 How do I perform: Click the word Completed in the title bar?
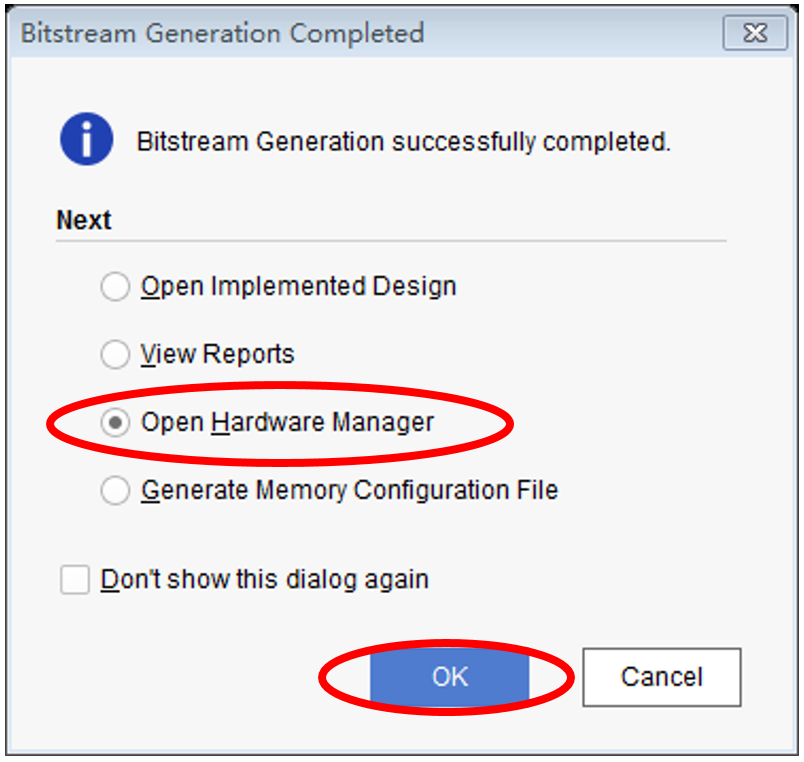356,33
